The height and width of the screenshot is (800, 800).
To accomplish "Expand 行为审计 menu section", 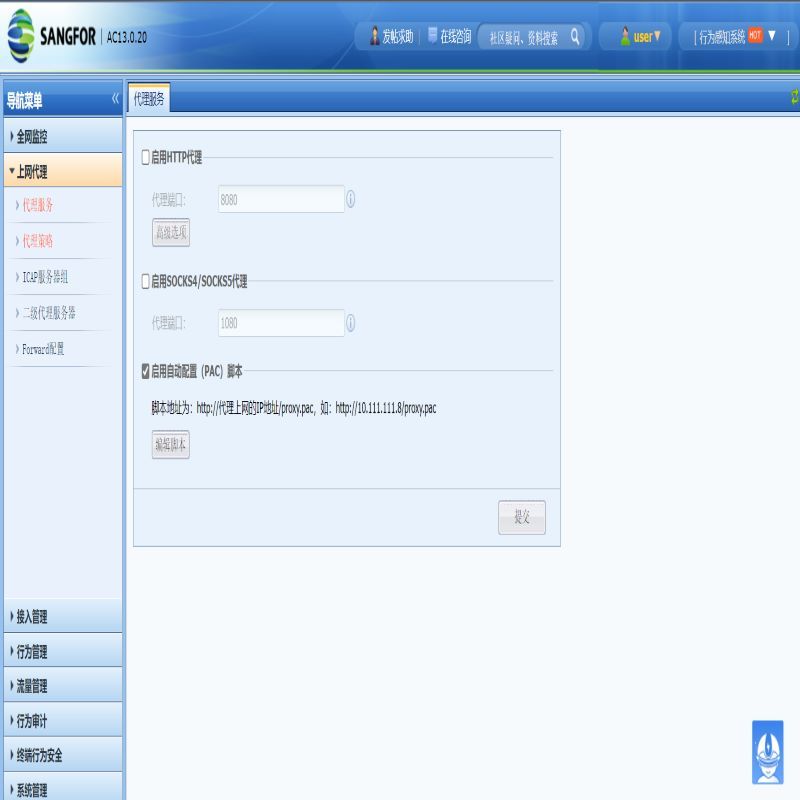I will tap(63, 721).
